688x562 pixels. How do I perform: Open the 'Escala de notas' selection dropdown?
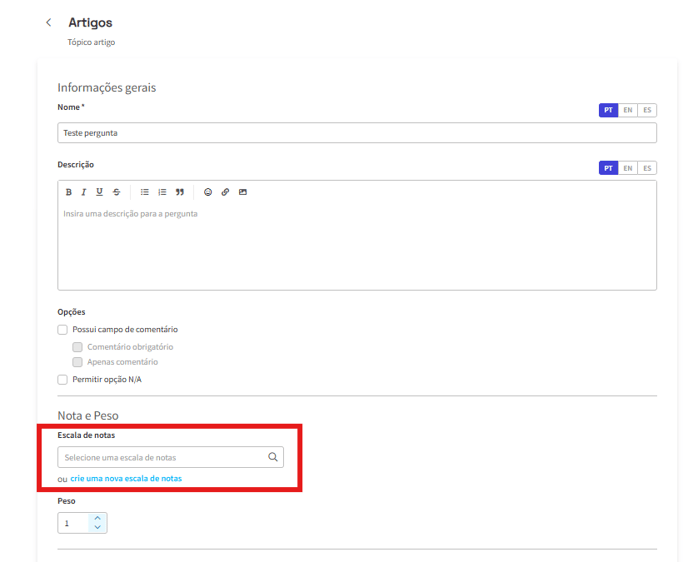(x=170, y=457)
